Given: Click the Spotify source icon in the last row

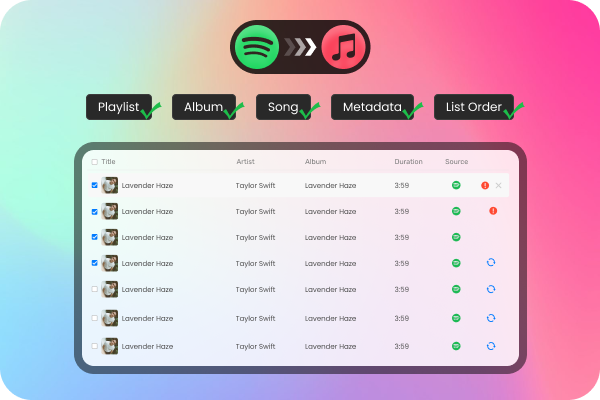Looking at the screenshot, I should [x=456, y=345].
